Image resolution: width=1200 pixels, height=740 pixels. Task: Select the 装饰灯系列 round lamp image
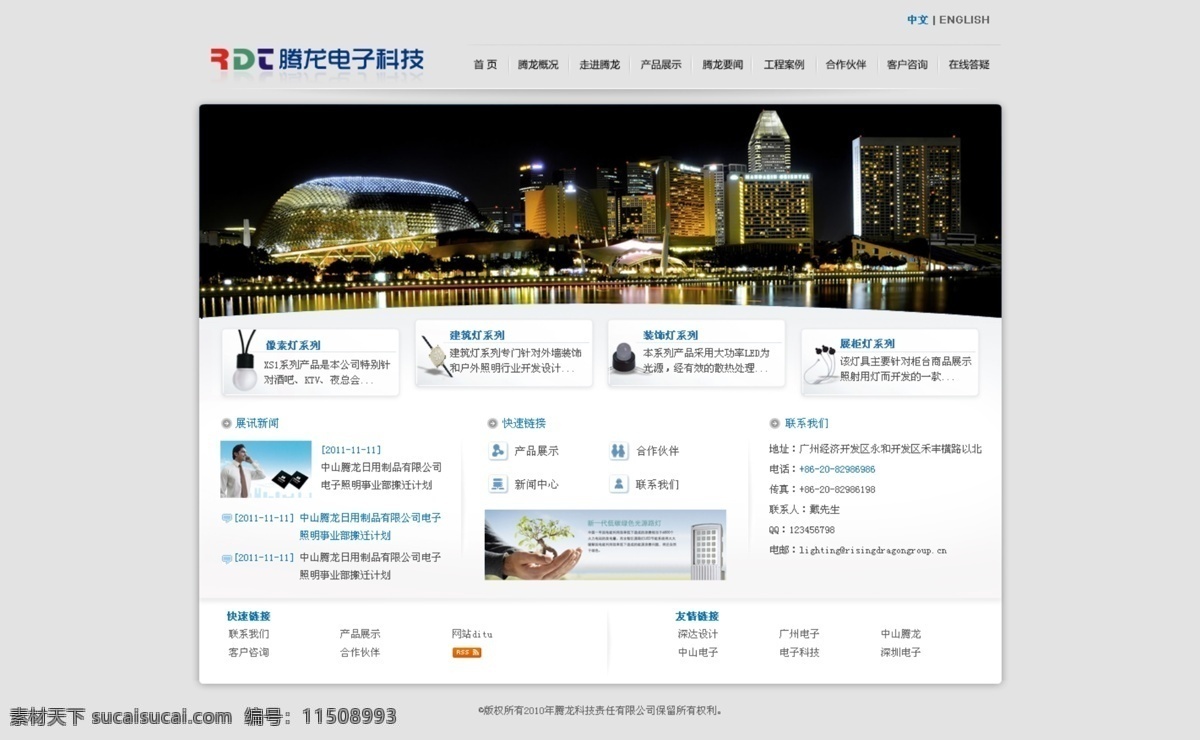(625, 357)
